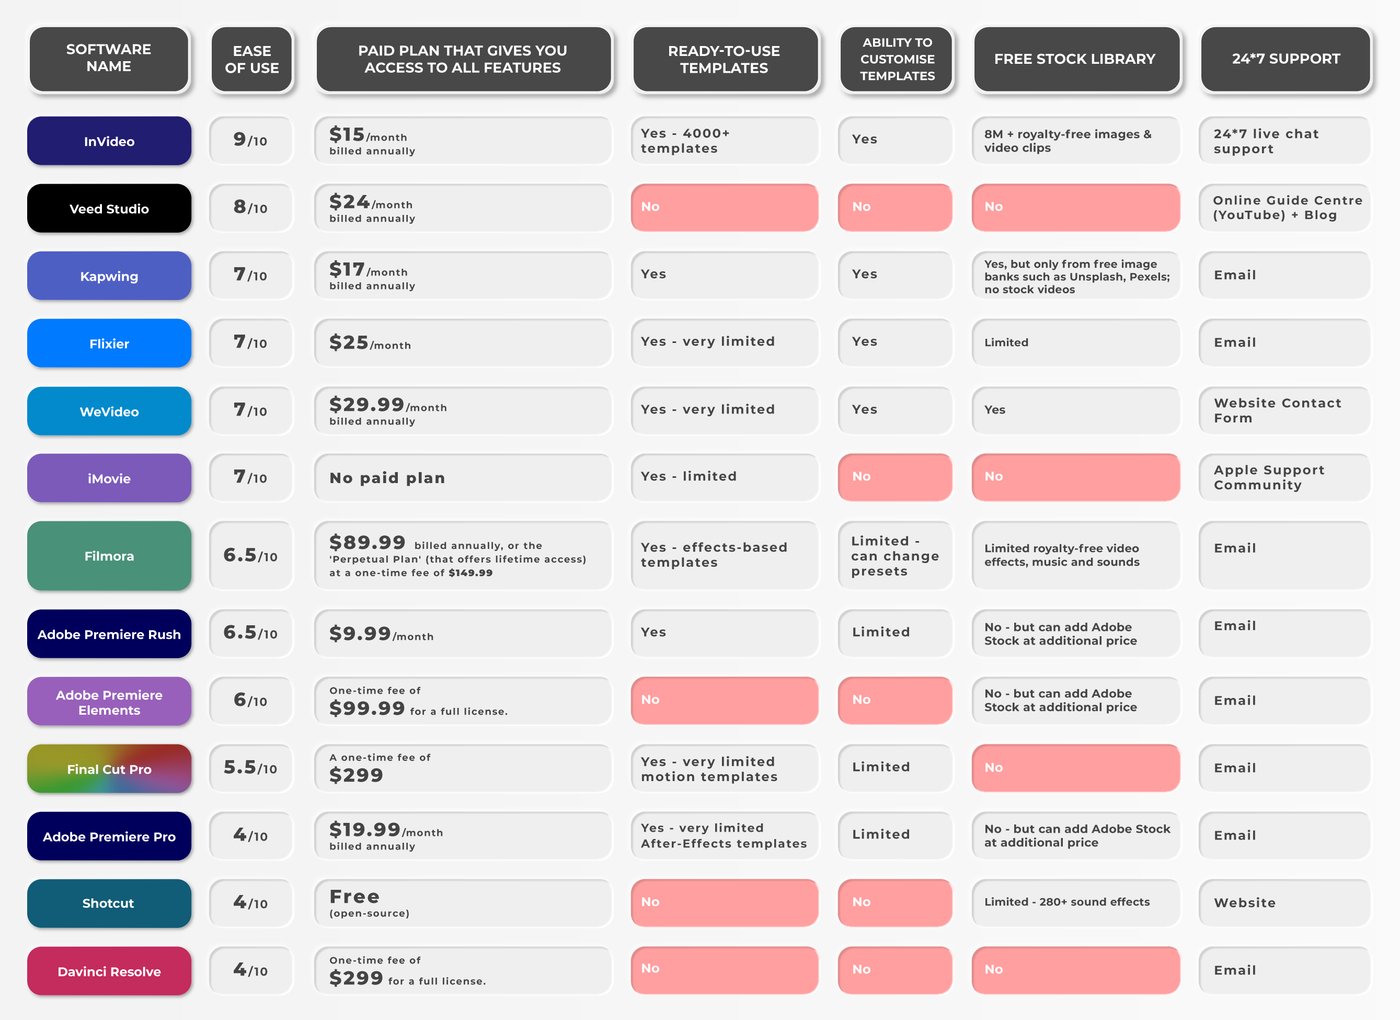This screenshot has height=1020, width=1400.
Task: Select the Ready-to-Use Templates header
Action: click(724, 59)
